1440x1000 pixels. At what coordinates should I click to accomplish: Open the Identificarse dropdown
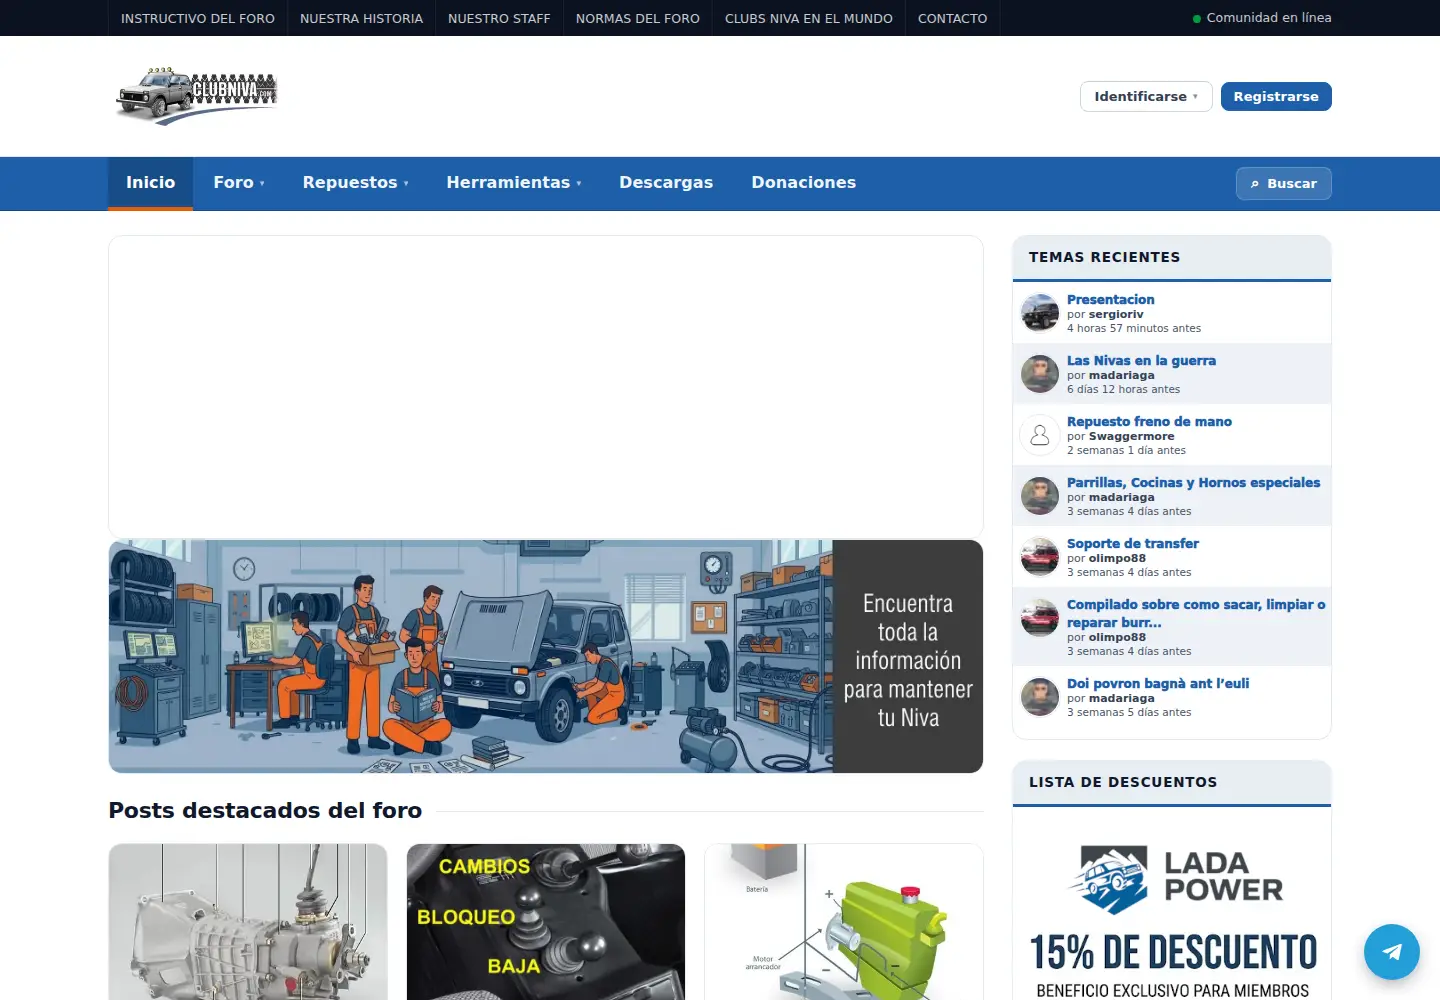tap(1146, 96)
